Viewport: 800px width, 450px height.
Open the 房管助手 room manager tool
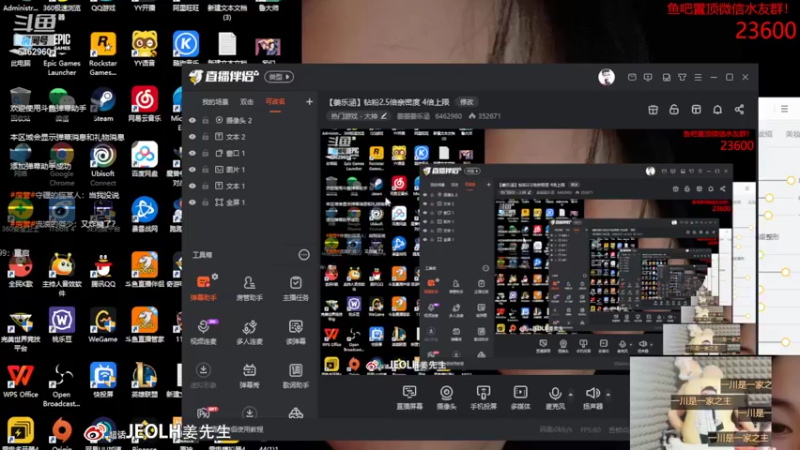click(x=249, y=288)
